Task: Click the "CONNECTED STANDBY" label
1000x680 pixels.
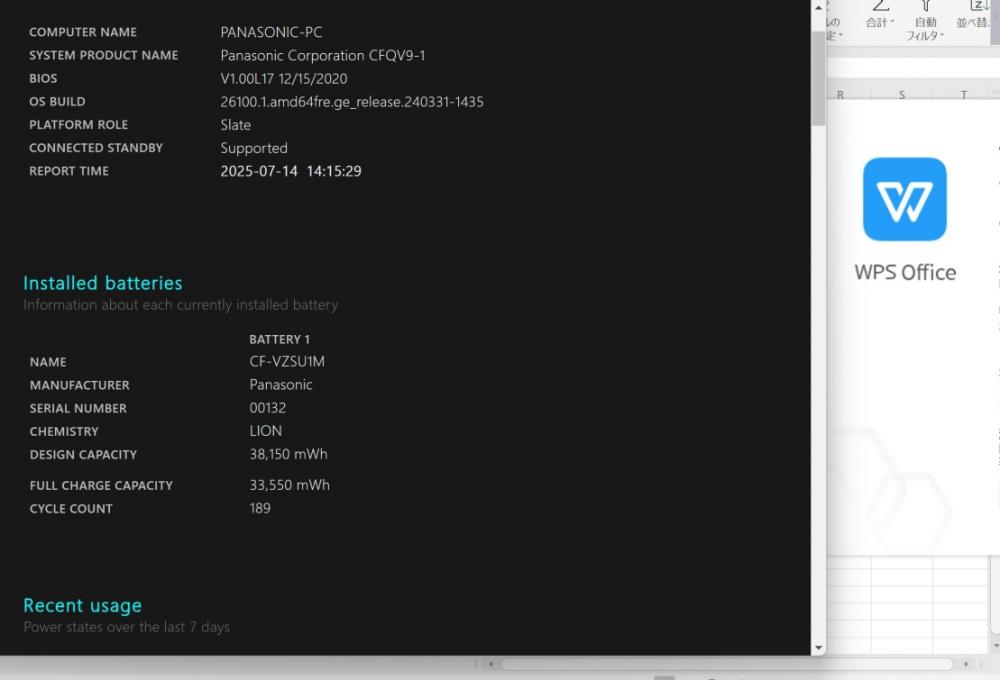Action: (x=96, y=148)
